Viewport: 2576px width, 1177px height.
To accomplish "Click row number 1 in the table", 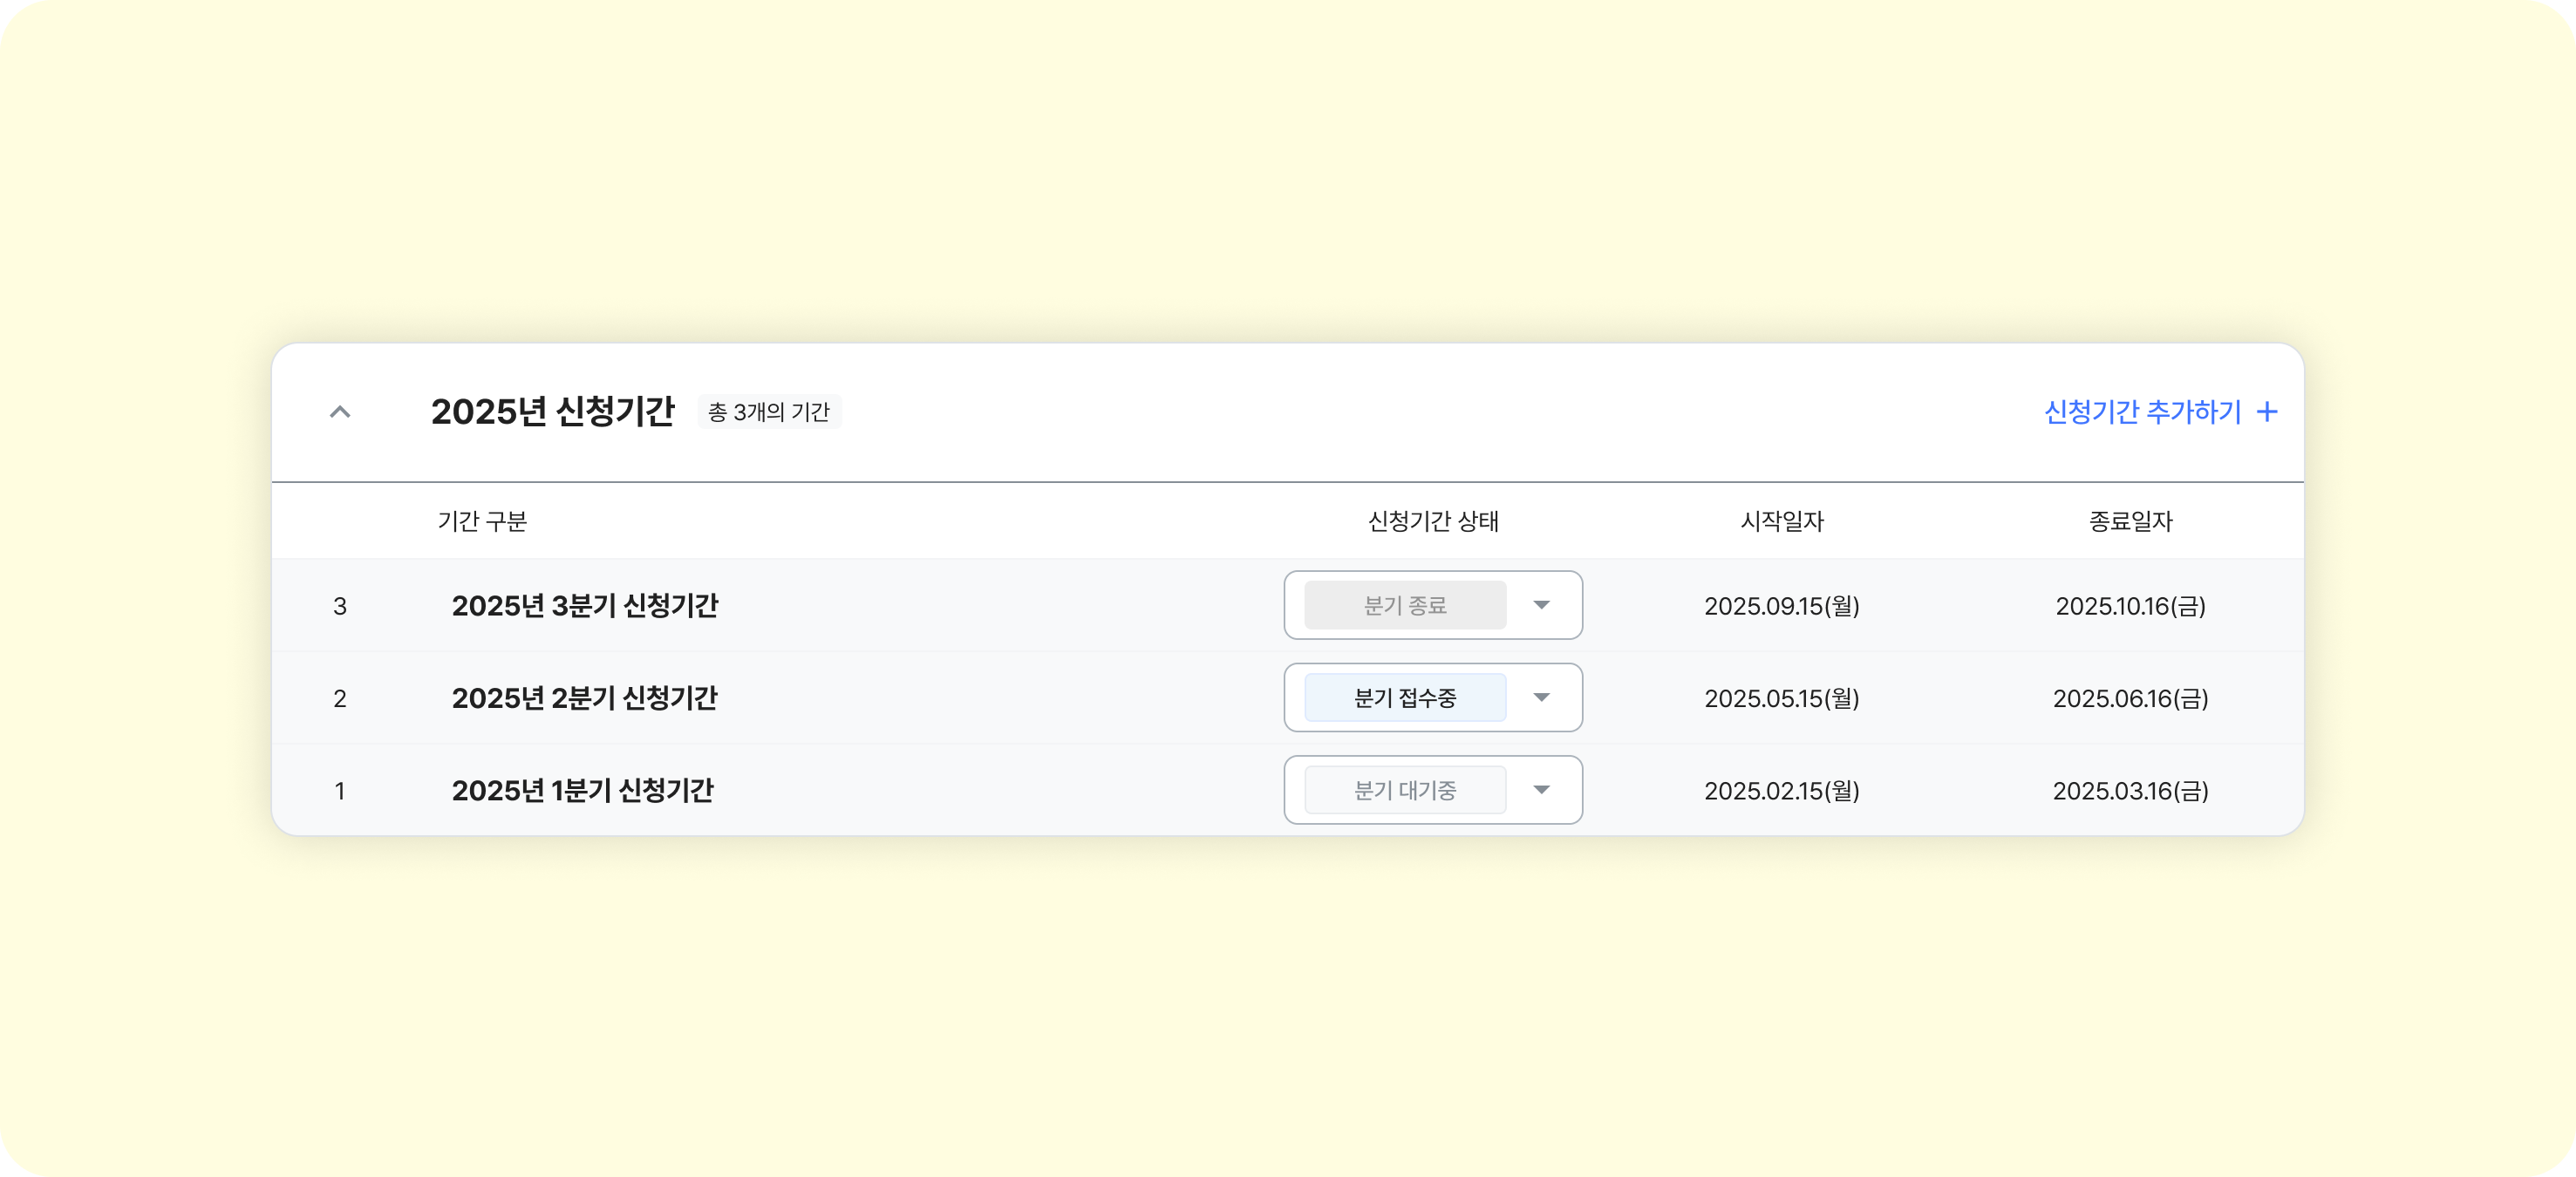I will click(340, 791).
